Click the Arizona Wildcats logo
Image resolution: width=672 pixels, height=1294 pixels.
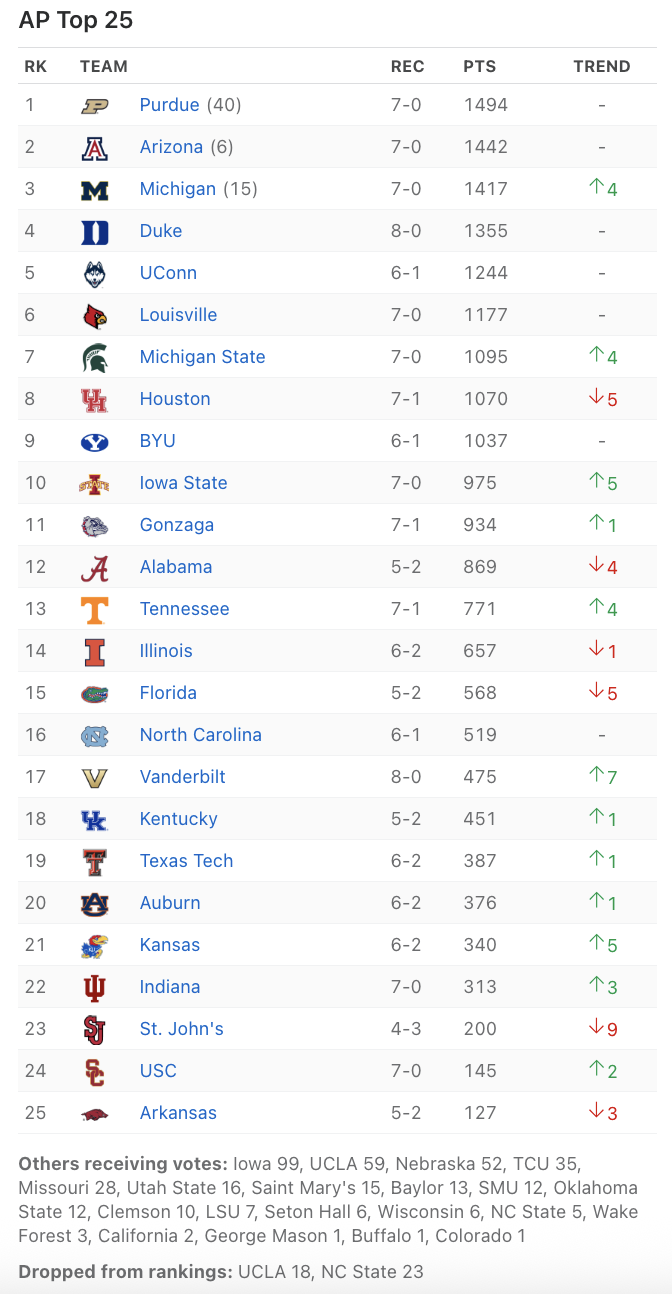click(x=95, y=147)
